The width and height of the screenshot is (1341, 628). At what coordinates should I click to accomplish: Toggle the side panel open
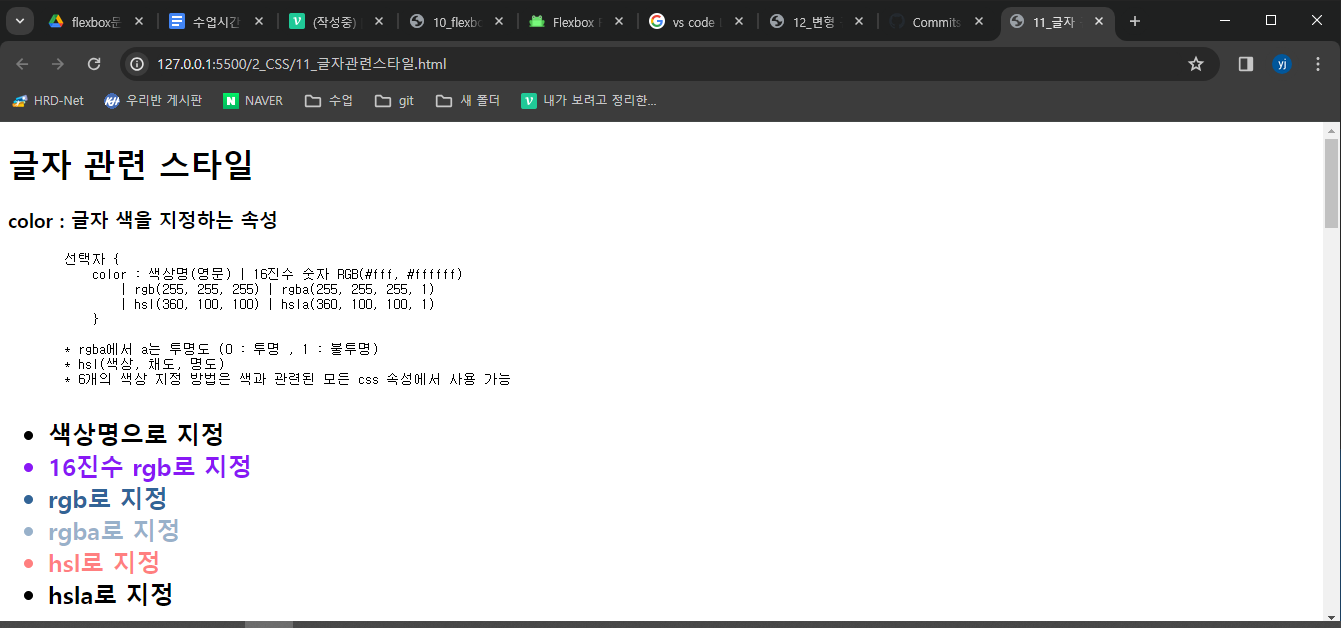tap(1244, 61)
